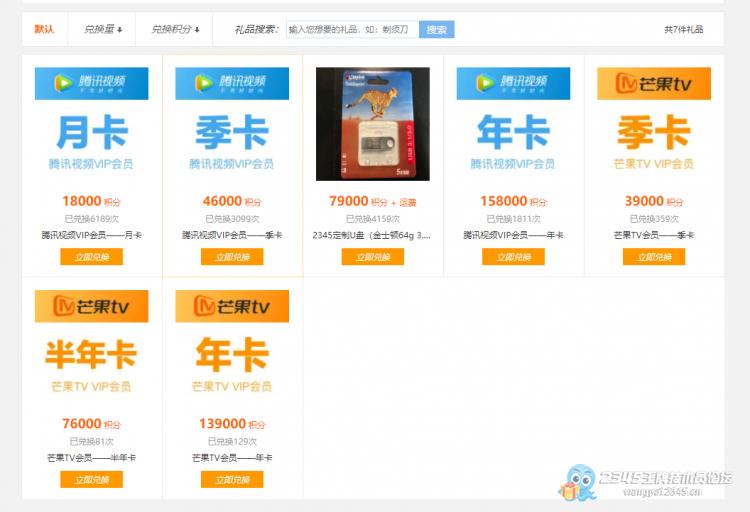Image resolution: width=750 pixels, height=512 pixels.
Task: Open title link 芒果TV会员——年卡
Action: (232, 458)
